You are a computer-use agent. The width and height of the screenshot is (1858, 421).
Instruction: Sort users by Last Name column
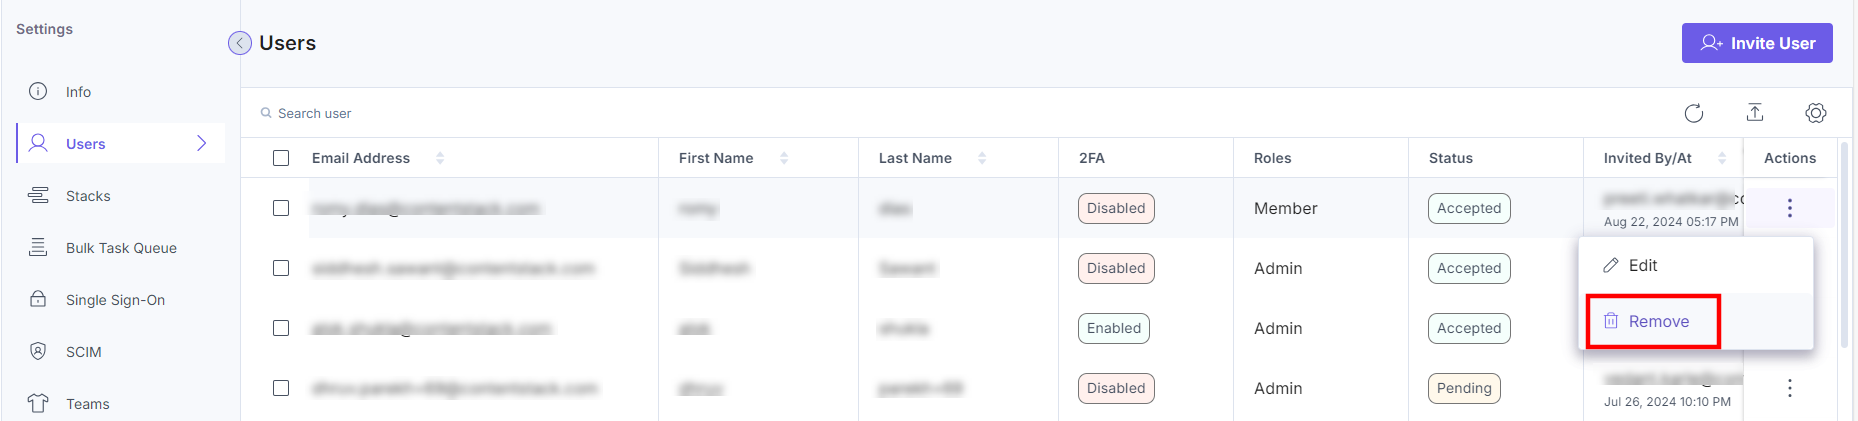[982, 158]
